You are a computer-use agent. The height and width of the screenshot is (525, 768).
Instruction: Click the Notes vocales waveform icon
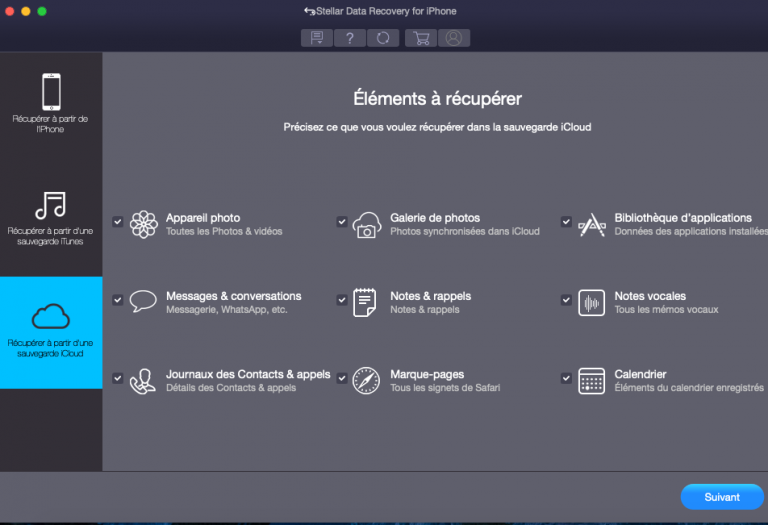591,302
